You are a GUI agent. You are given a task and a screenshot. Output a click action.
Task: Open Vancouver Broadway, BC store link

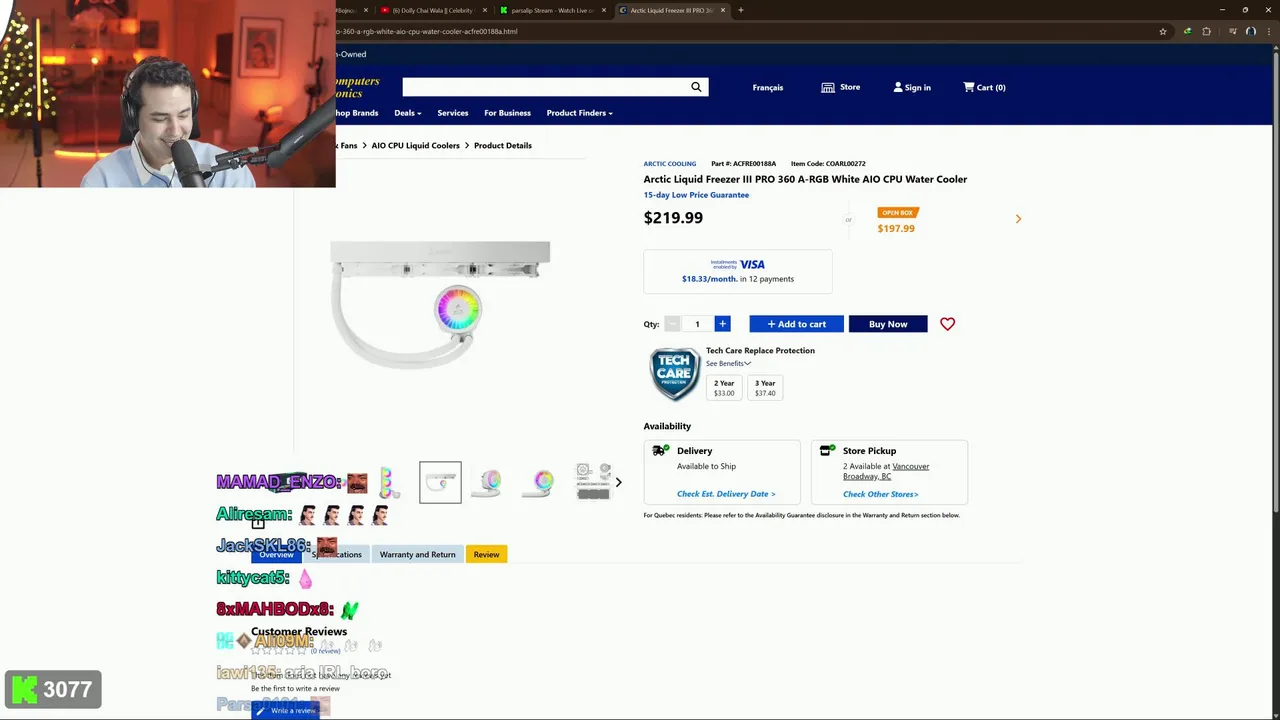[886, 471]
